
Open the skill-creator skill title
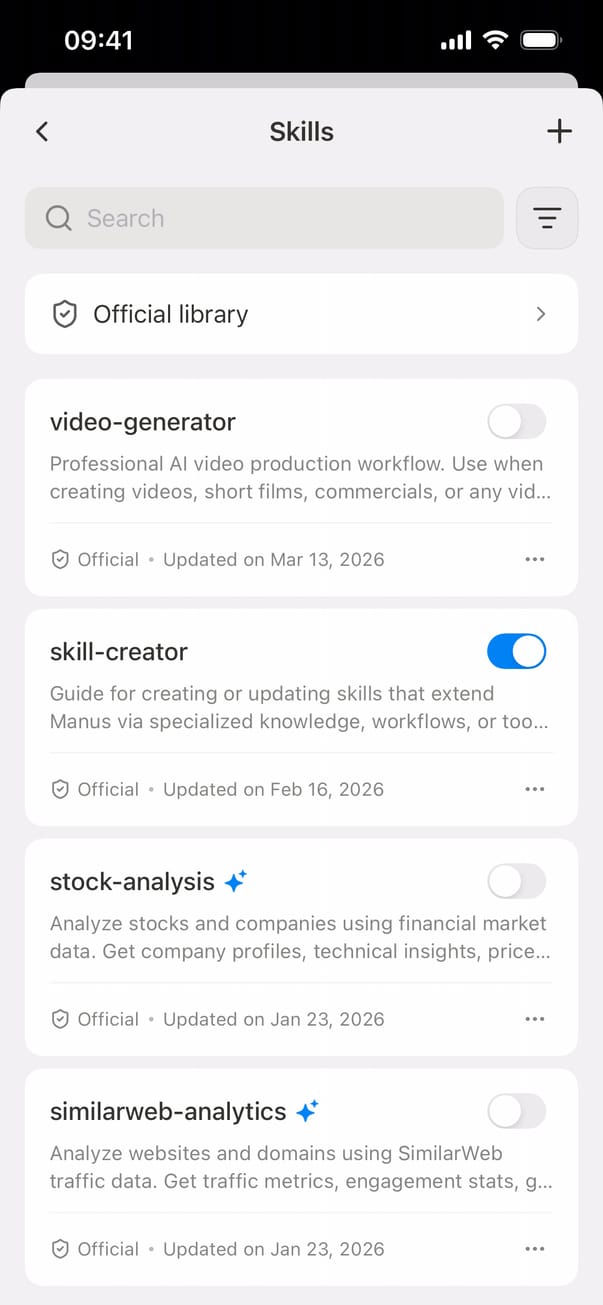pyautogui.click(x=119, y=652)
